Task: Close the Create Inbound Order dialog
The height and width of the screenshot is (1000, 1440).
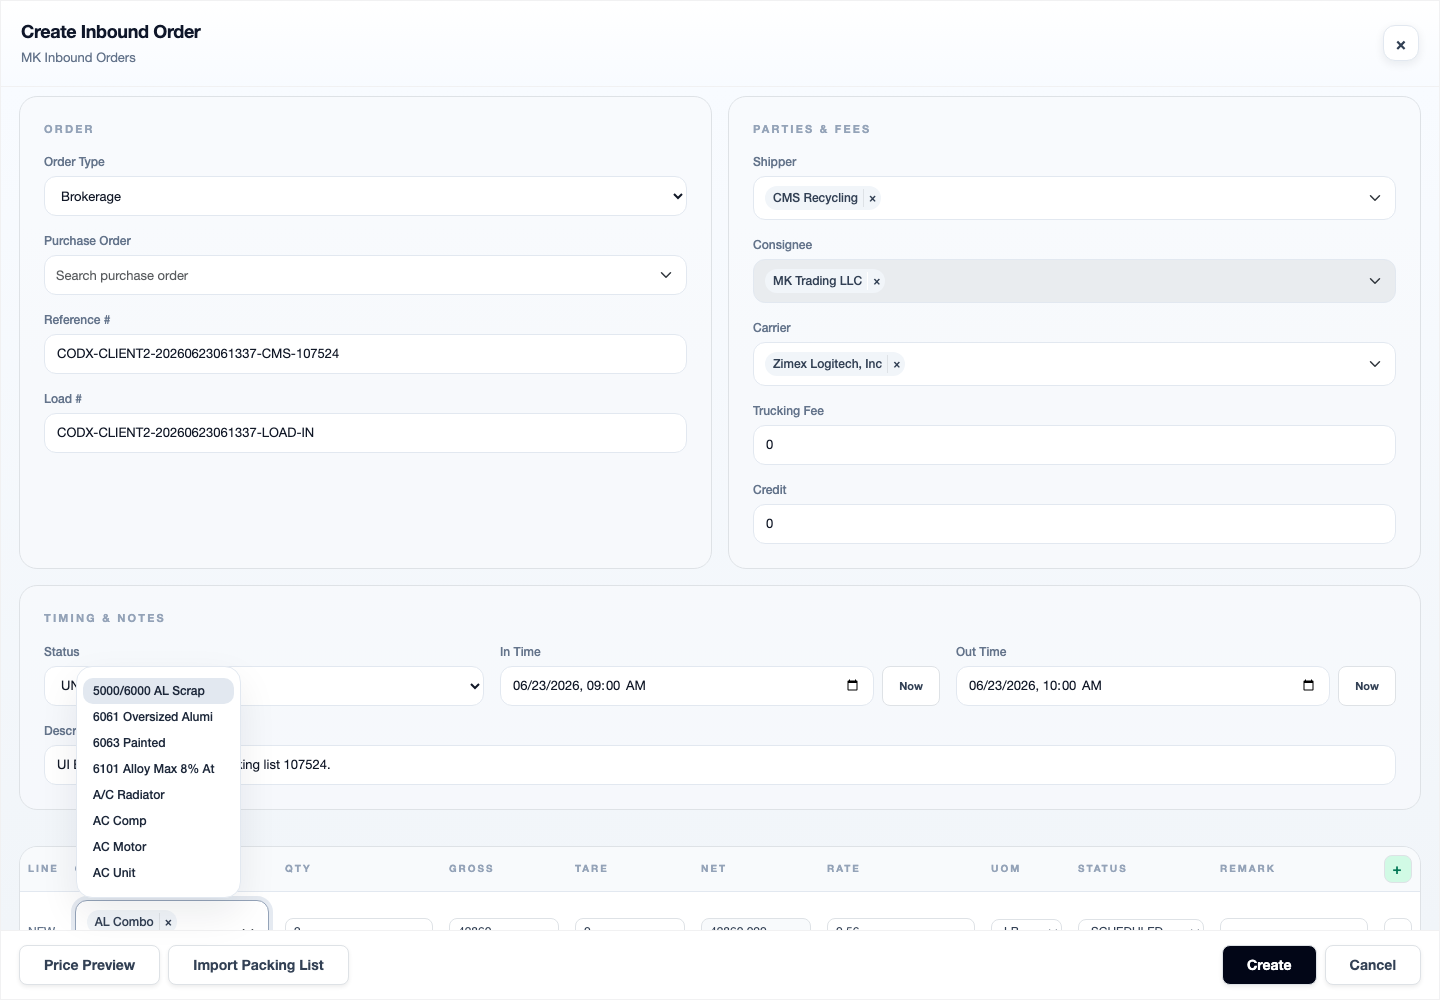Action: click(x=1400, y=44)
